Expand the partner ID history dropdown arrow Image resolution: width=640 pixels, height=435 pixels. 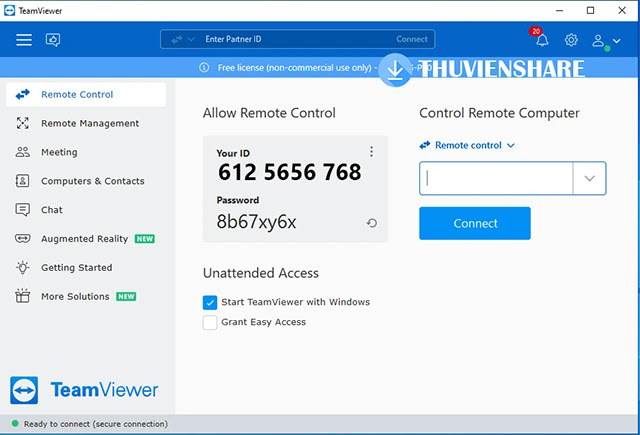pyautogui.click(x=589, y=178)
